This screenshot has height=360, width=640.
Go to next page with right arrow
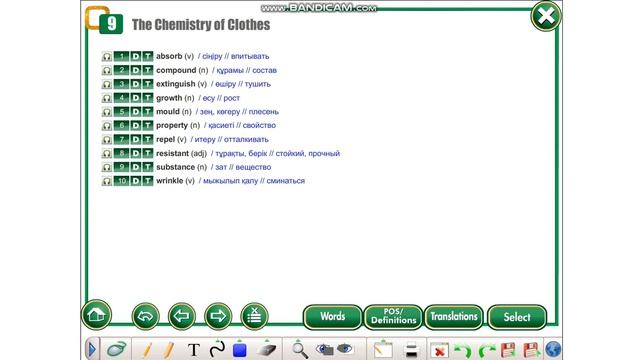[x=218, y=316]
